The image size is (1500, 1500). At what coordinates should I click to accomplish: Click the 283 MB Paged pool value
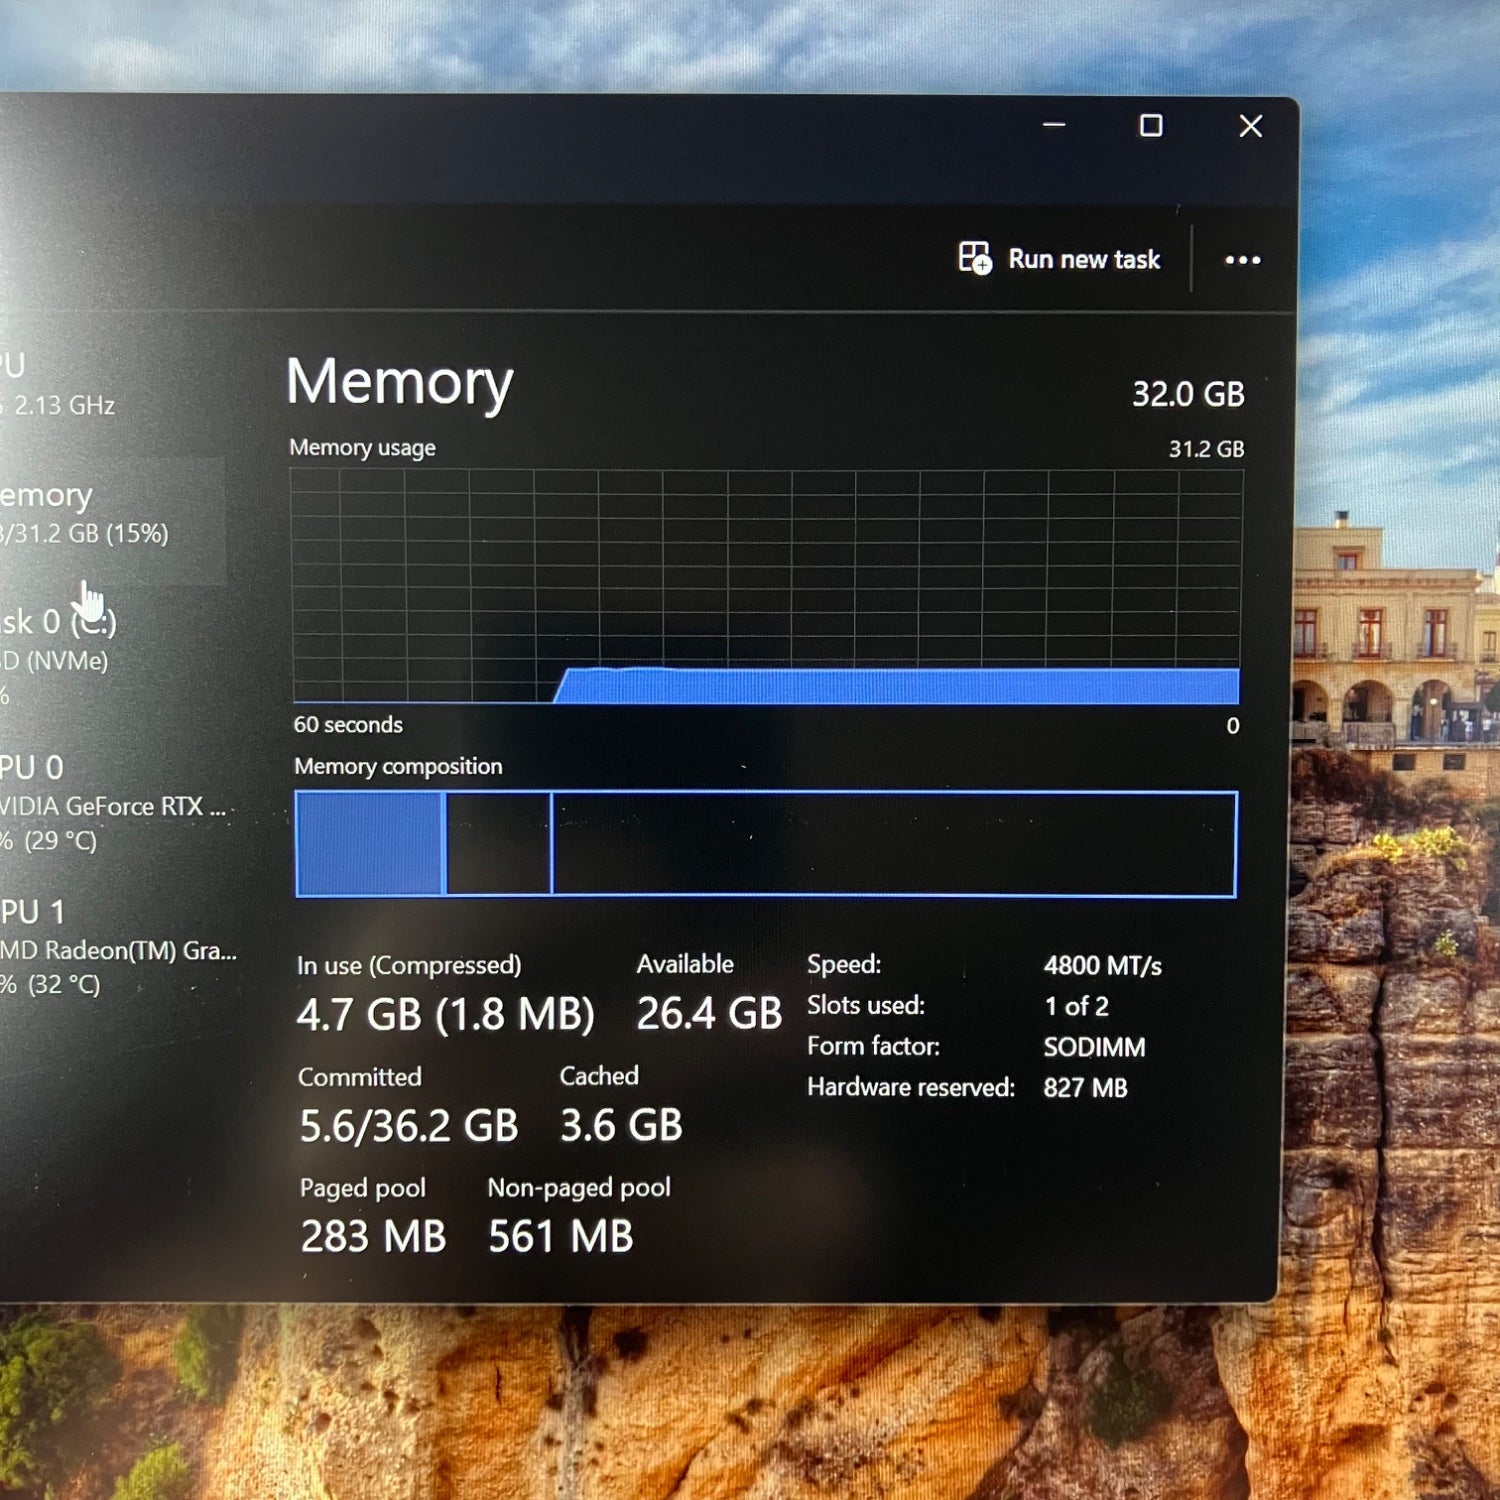pos(373,1236)
